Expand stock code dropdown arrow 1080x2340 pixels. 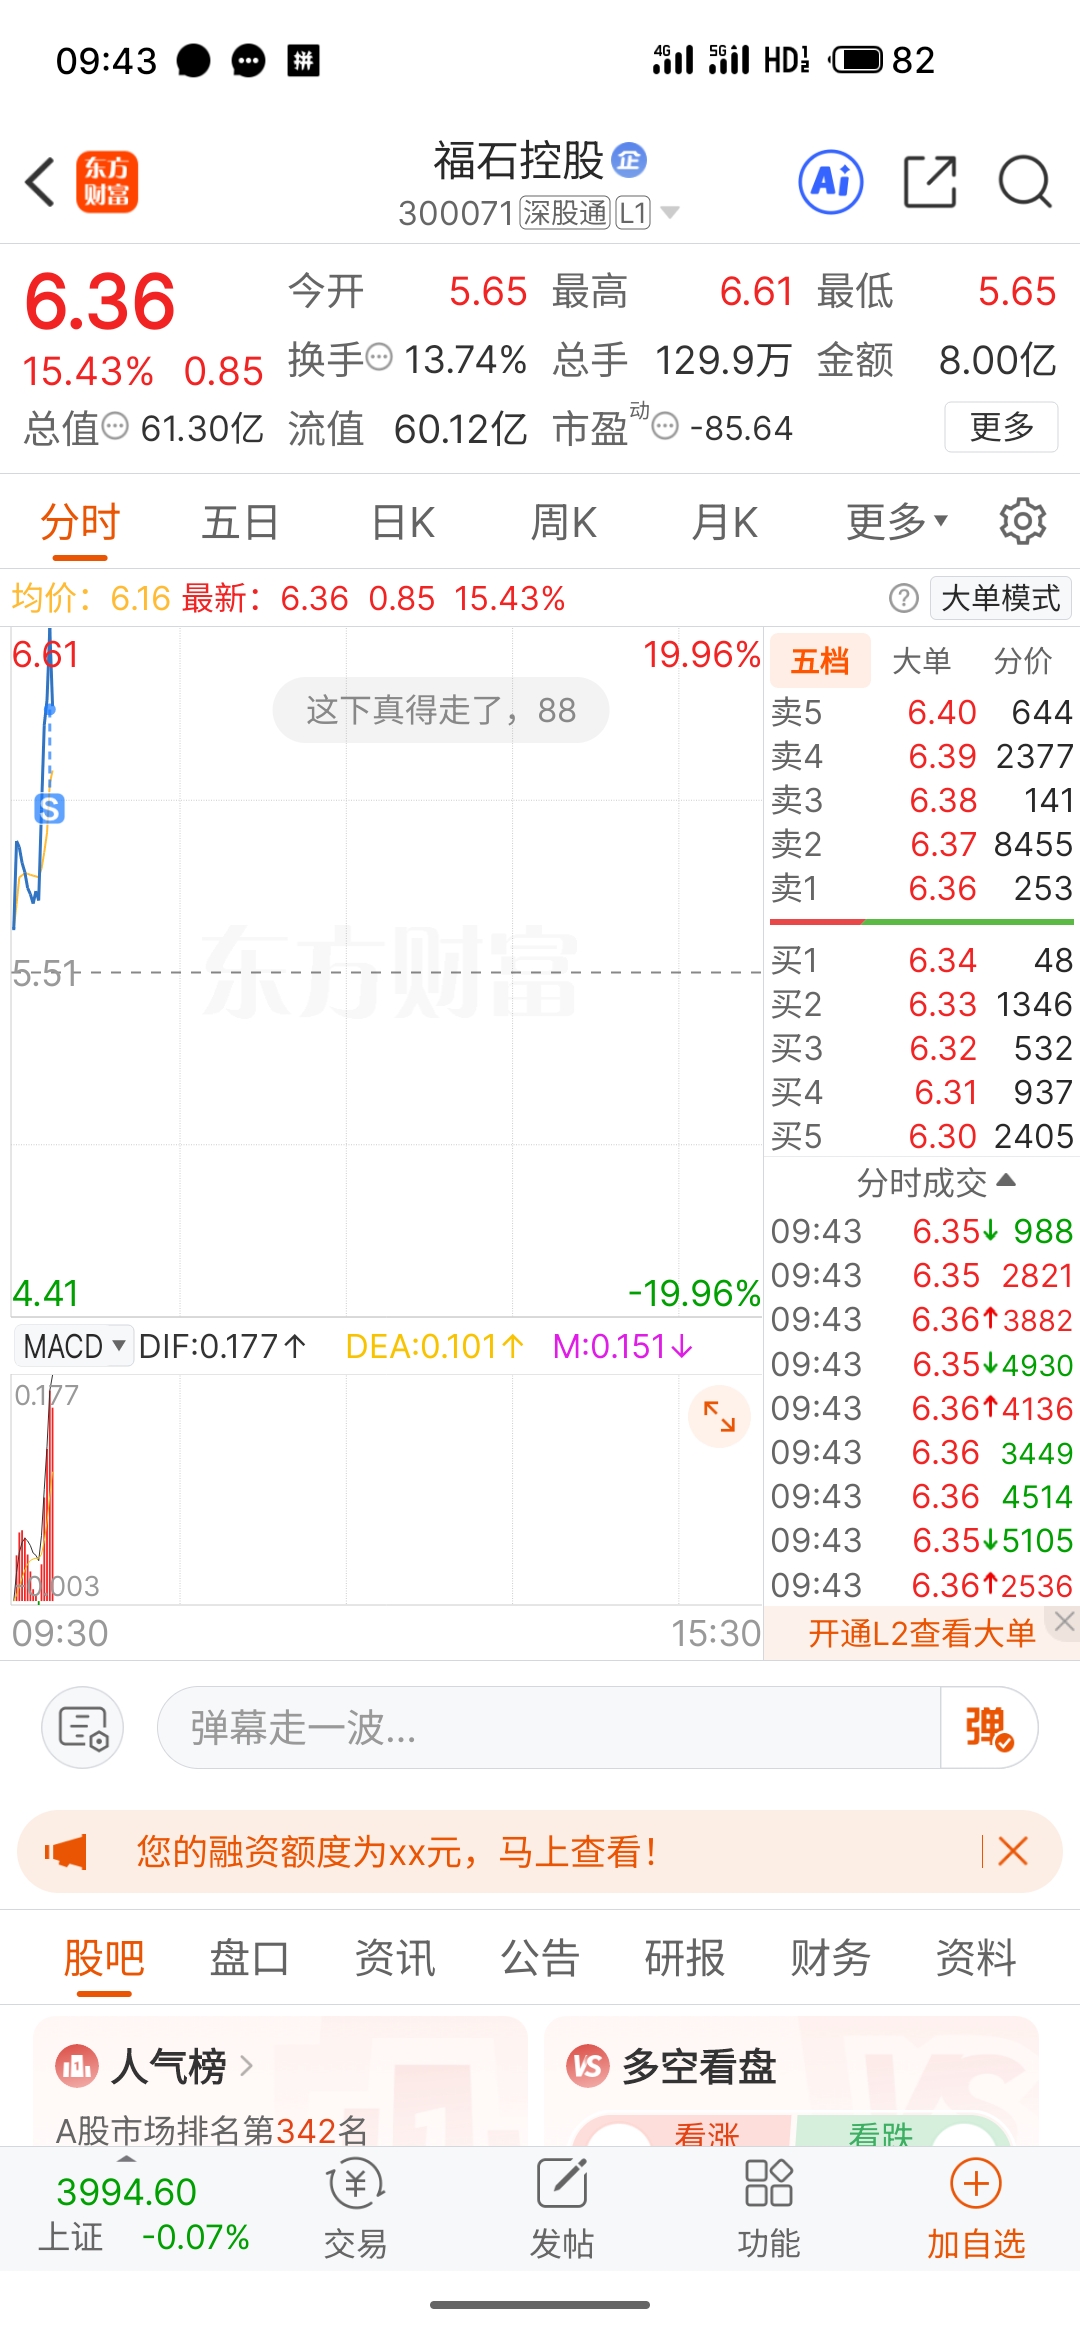(x=670, y=212)
